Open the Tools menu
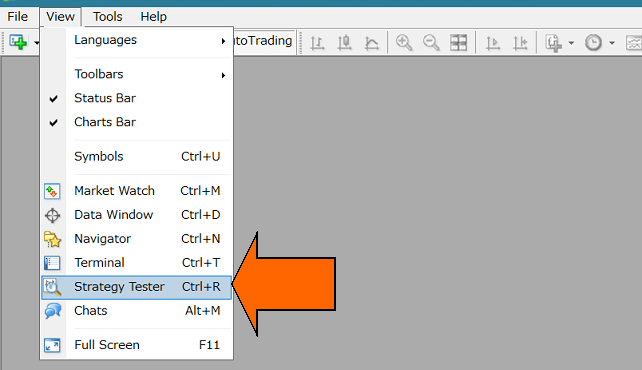642x370 pixels. [x=107, y=17]
